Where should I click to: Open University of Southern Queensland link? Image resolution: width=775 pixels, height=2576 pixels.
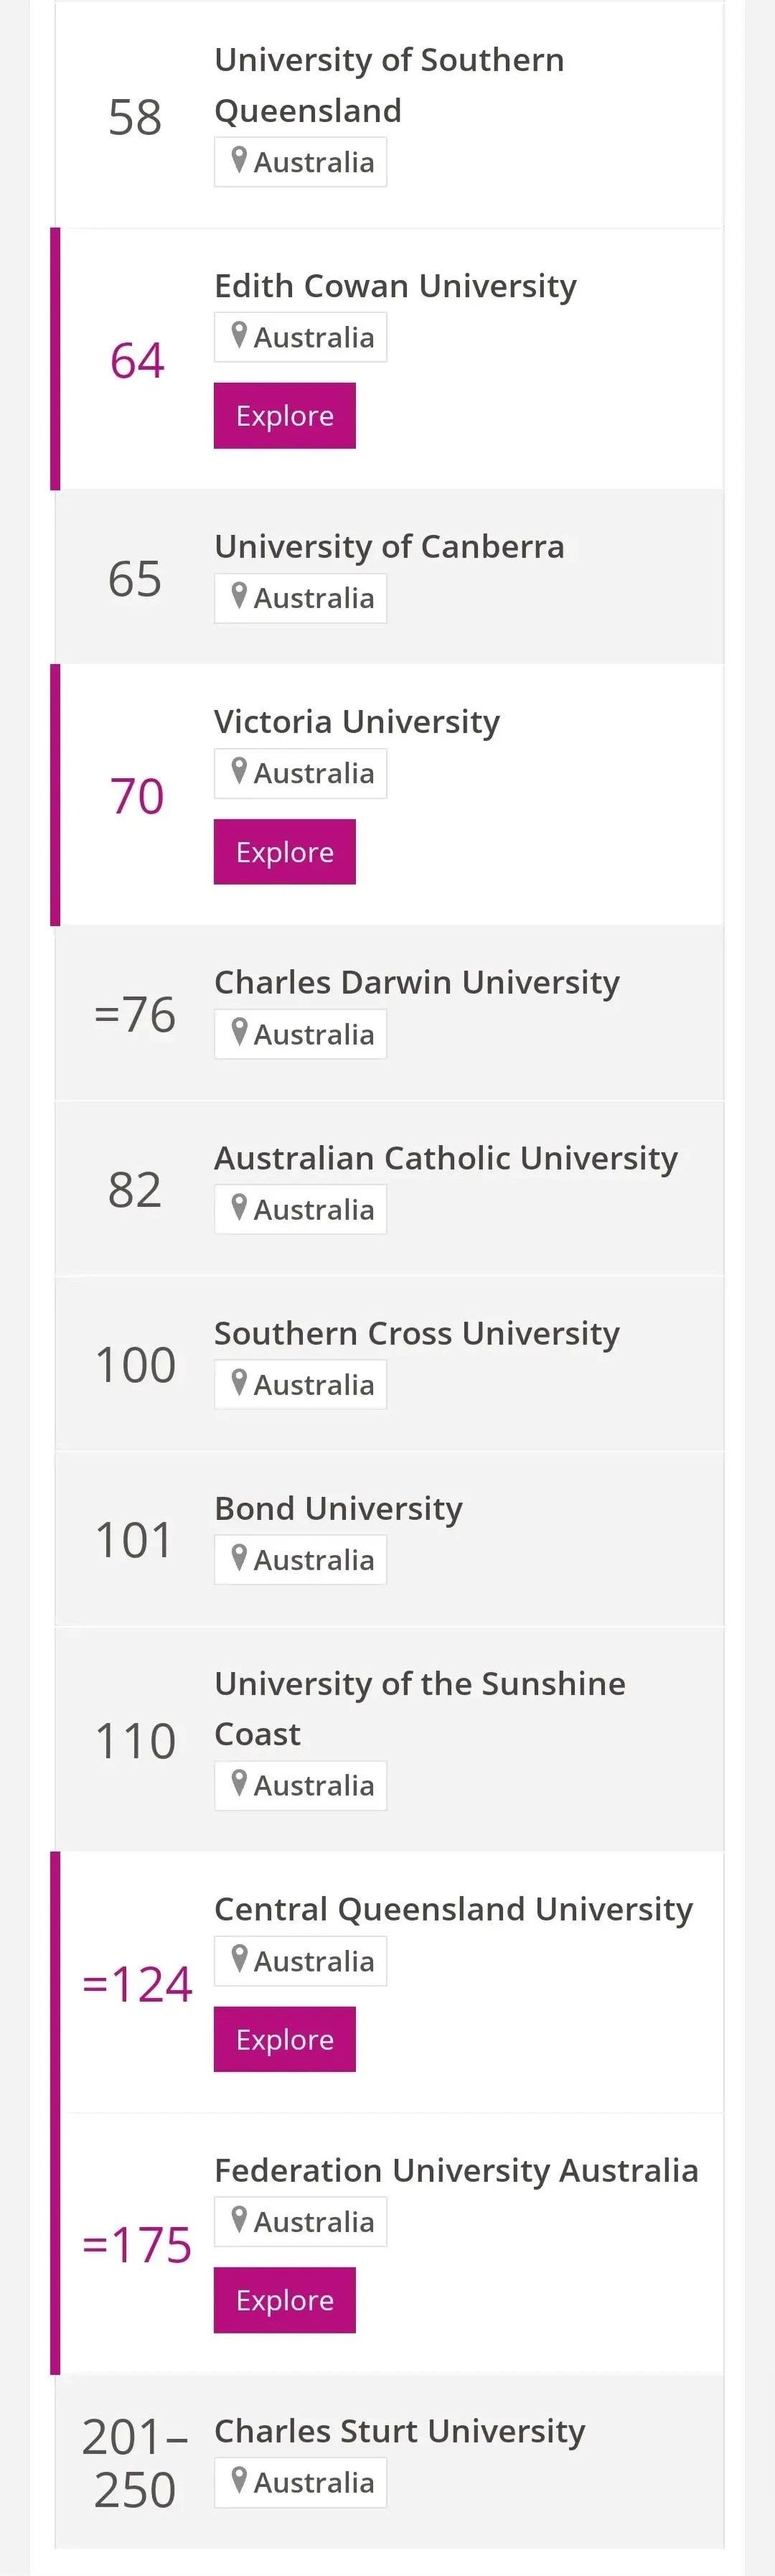(388, 85)
